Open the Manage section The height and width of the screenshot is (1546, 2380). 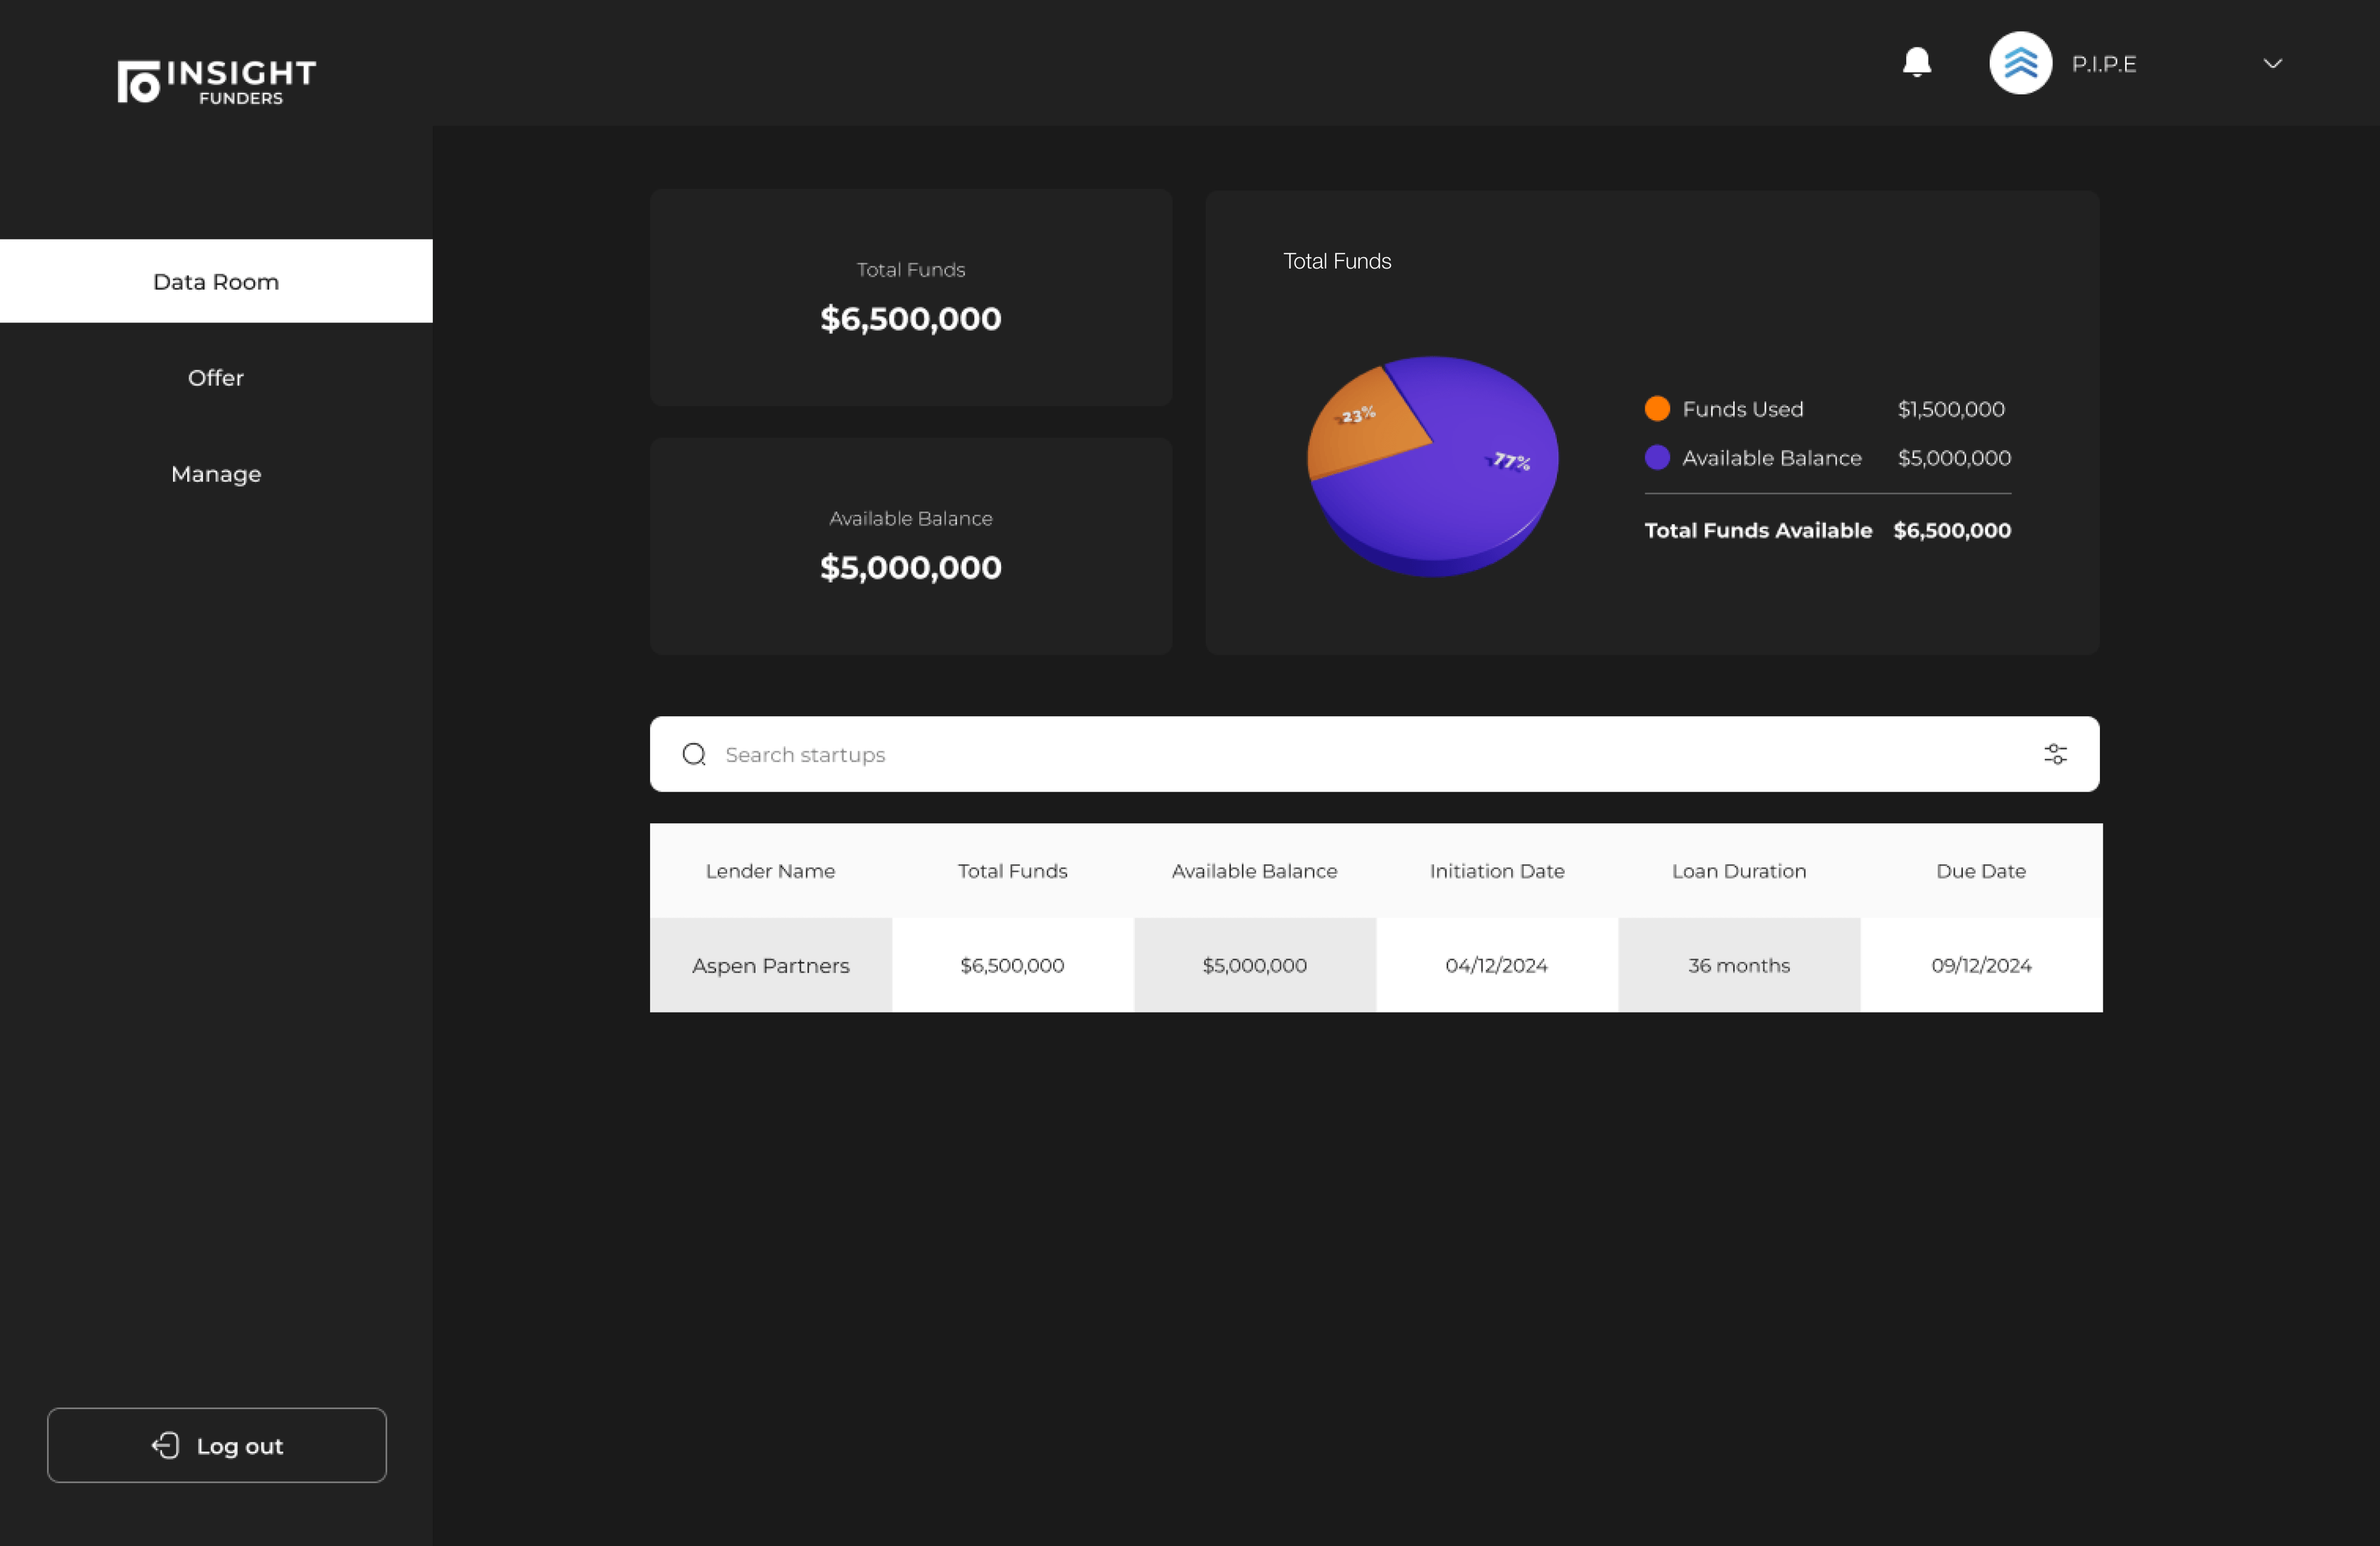point(216,473)
